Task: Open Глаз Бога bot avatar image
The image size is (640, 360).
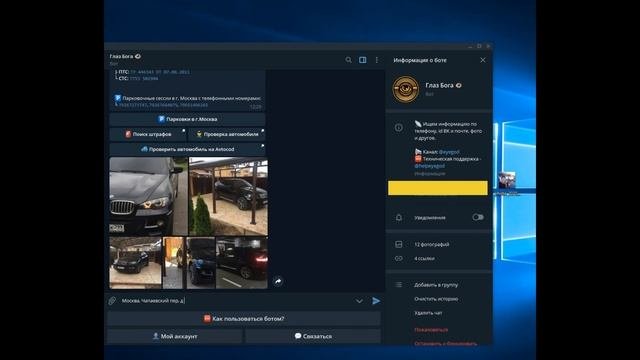Action: 406,89
